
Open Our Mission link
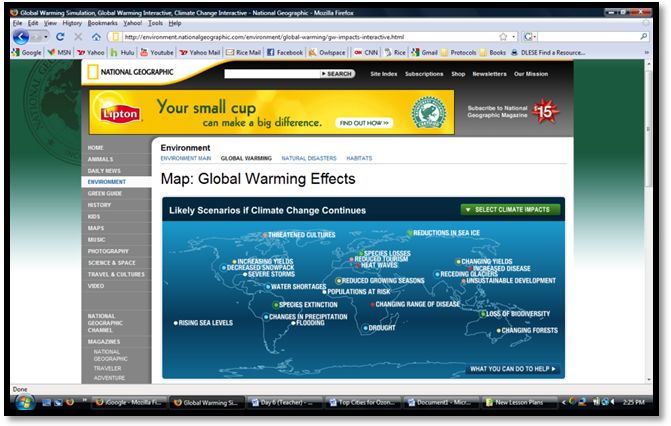click(531, 74)
